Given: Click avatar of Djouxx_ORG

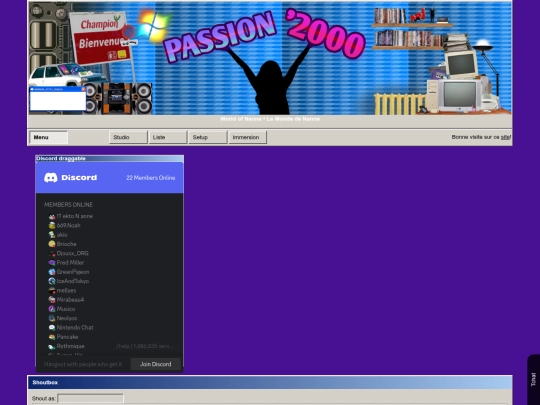Looking at the screenshot, I should pos(52,253).
